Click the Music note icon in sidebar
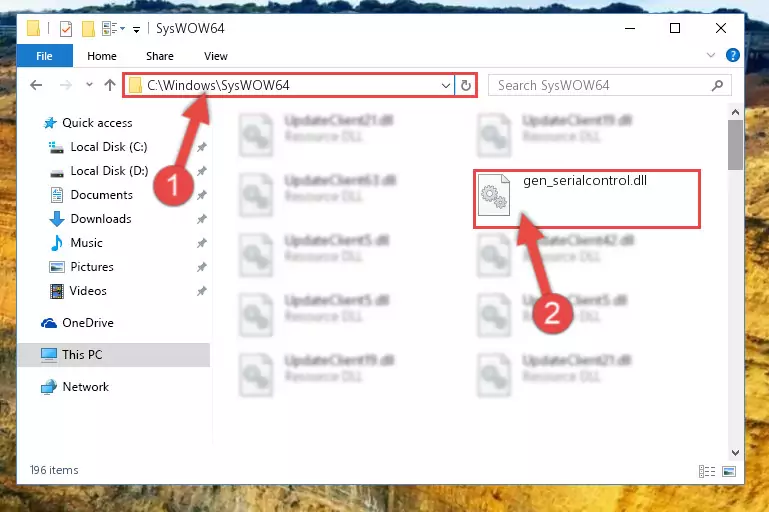The width and height of the screenshot is (769, 512). [57, 243]
